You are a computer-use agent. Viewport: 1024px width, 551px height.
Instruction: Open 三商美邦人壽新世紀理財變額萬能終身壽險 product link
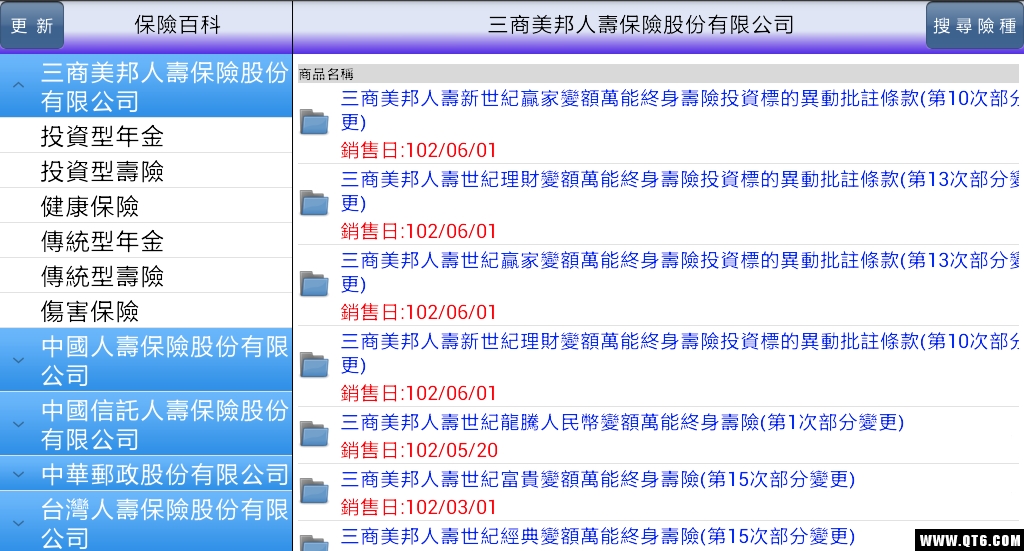(679, 353)
